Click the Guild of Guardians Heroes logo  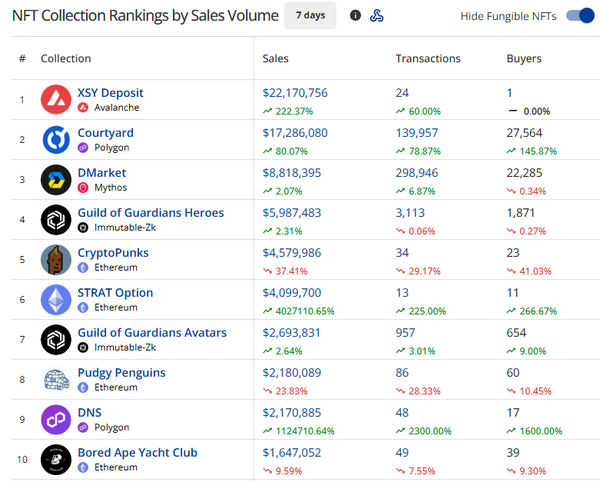coord(56,220)
